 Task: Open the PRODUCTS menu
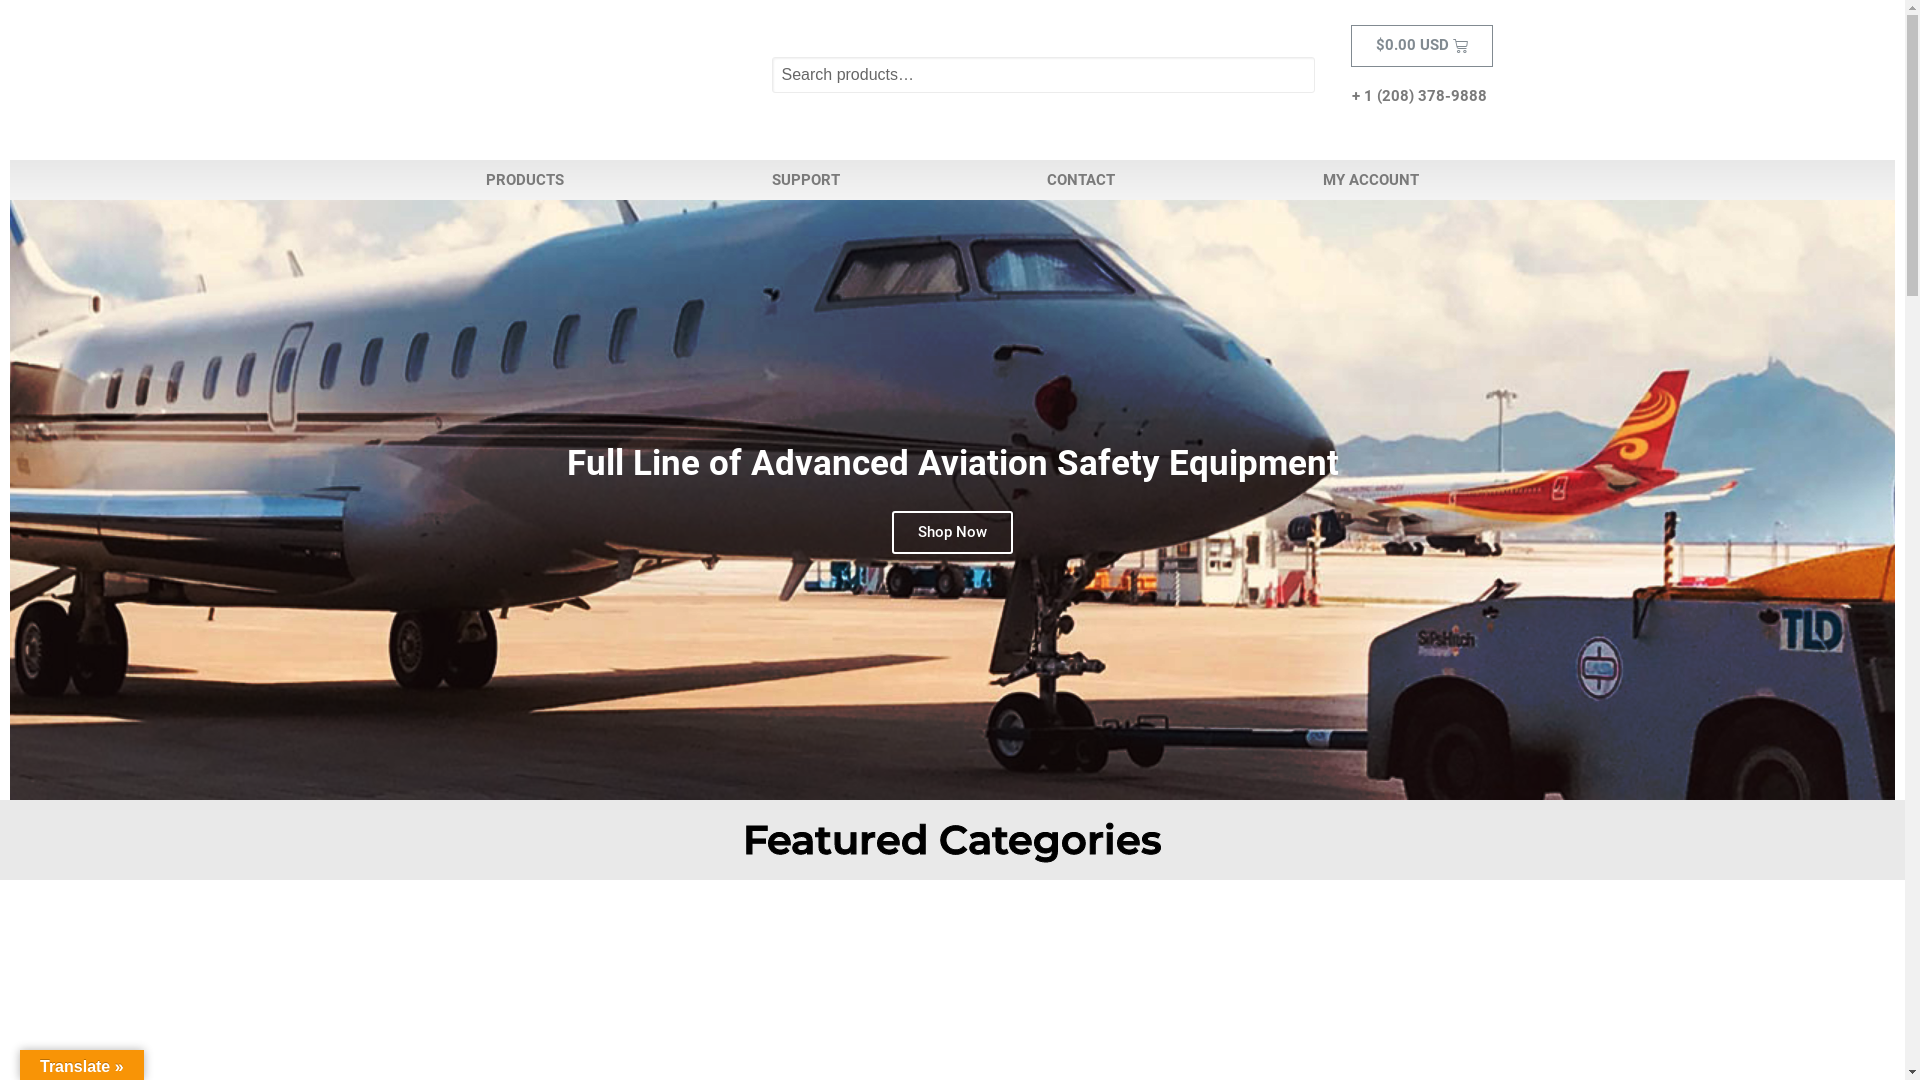point(524,180)
